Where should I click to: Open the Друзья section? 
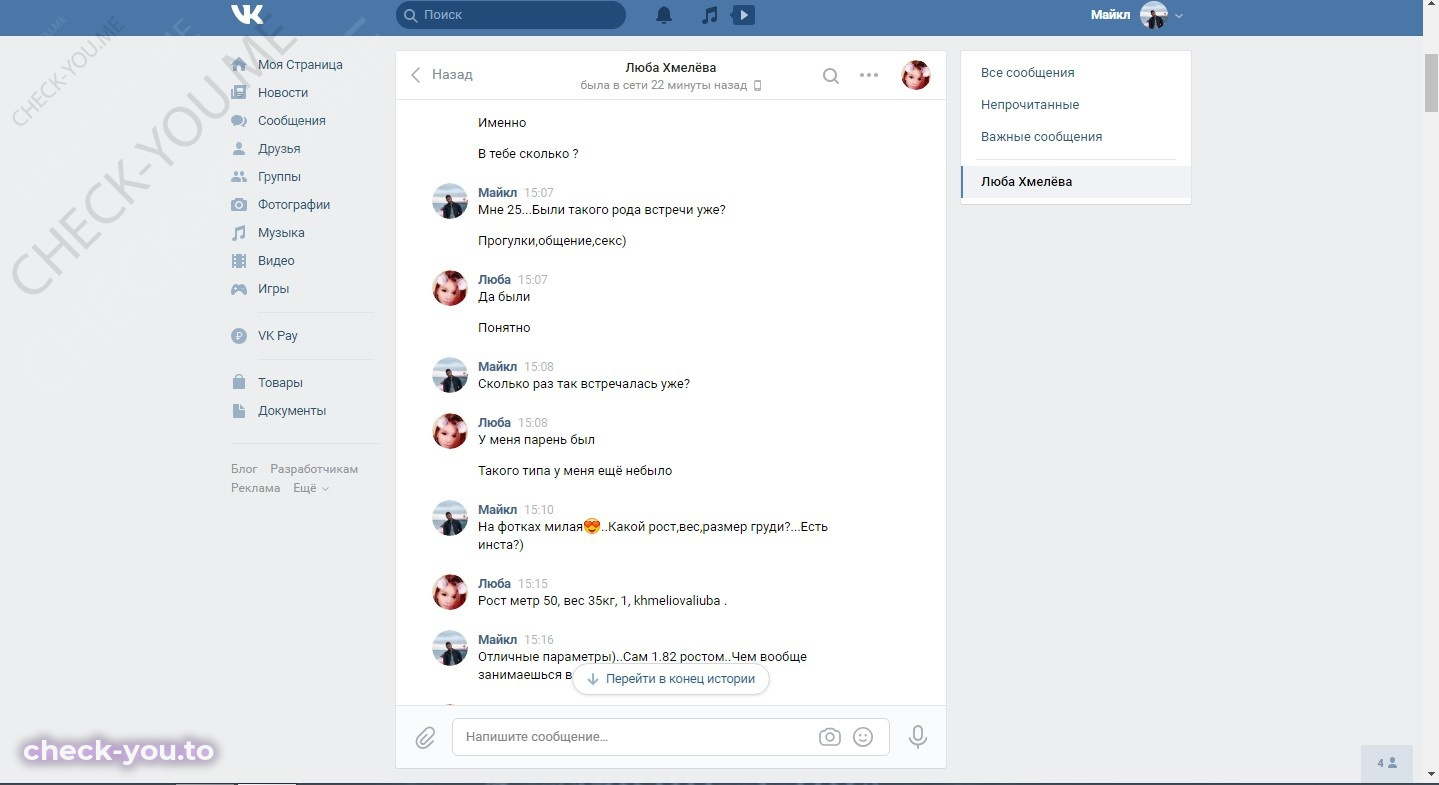point(279,149)
